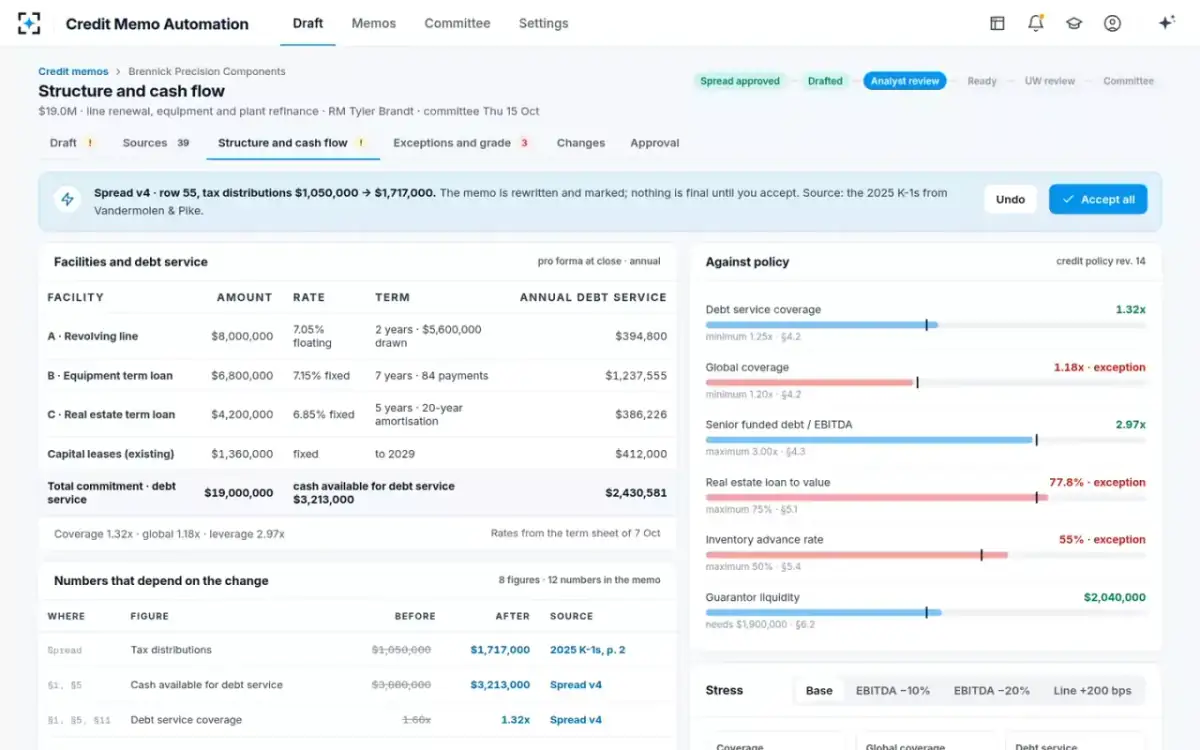Select the EBITDA −10% stress scenario

point(892,691)
